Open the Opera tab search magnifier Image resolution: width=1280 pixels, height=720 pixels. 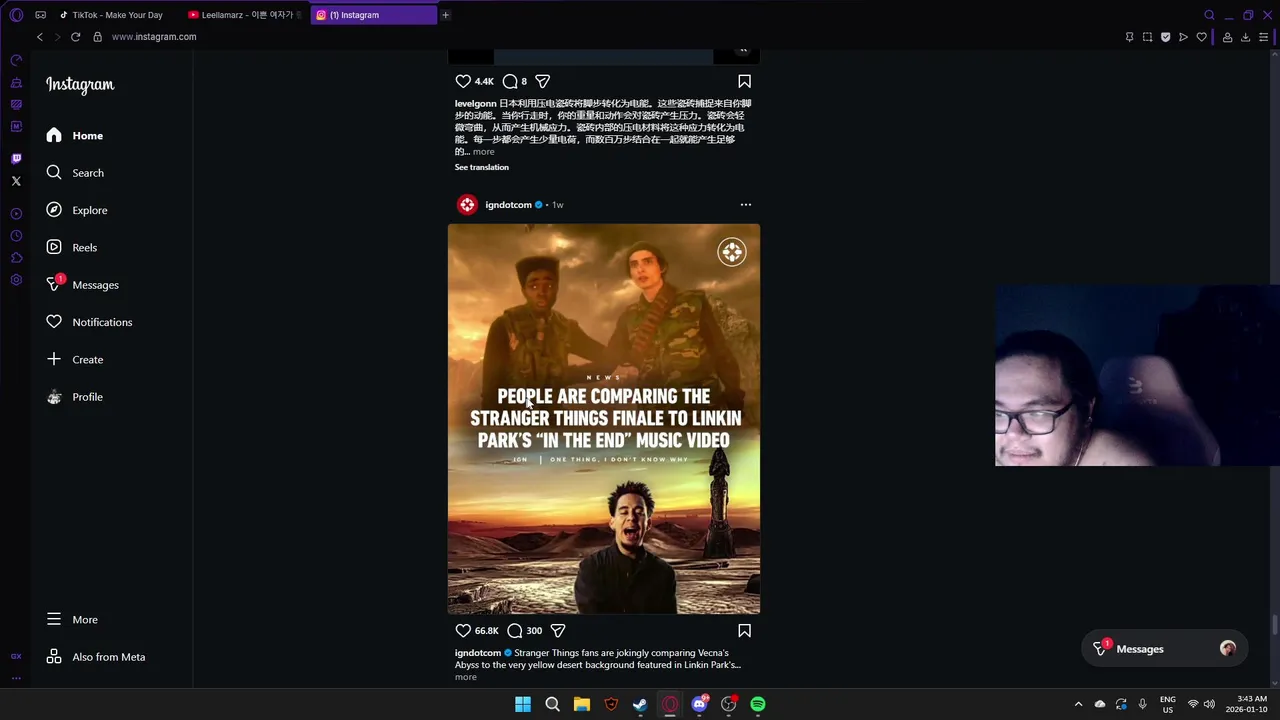tap(1209, 15)
